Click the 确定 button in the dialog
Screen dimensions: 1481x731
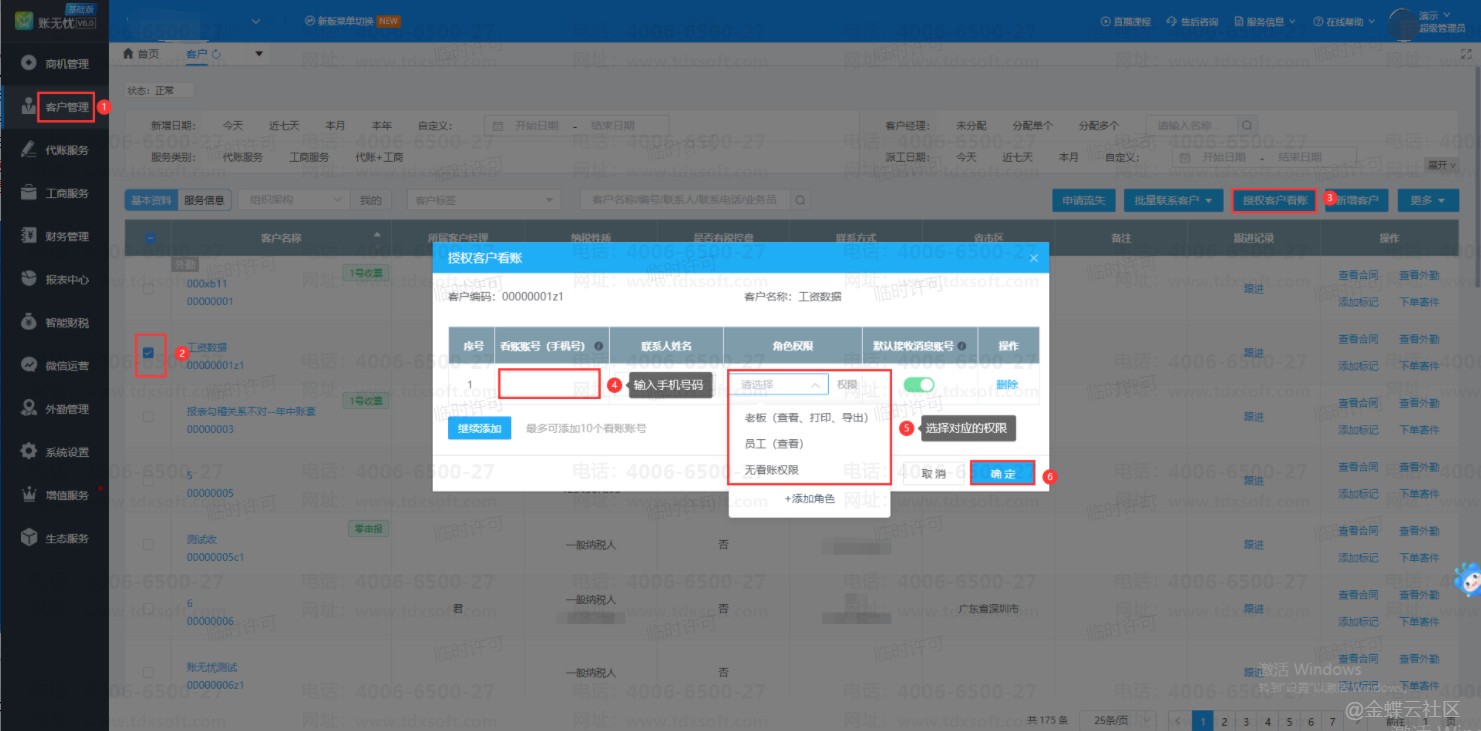(1002, 473)
